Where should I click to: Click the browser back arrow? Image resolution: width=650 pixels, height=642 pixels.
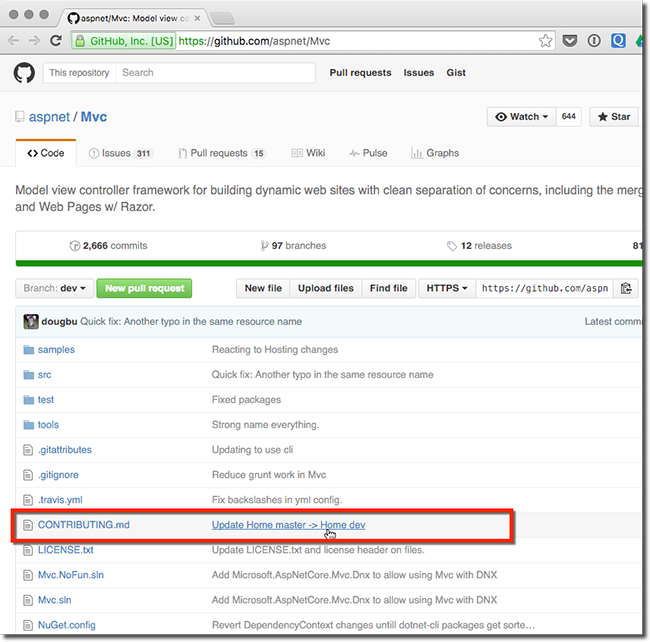tap(14, 41)
